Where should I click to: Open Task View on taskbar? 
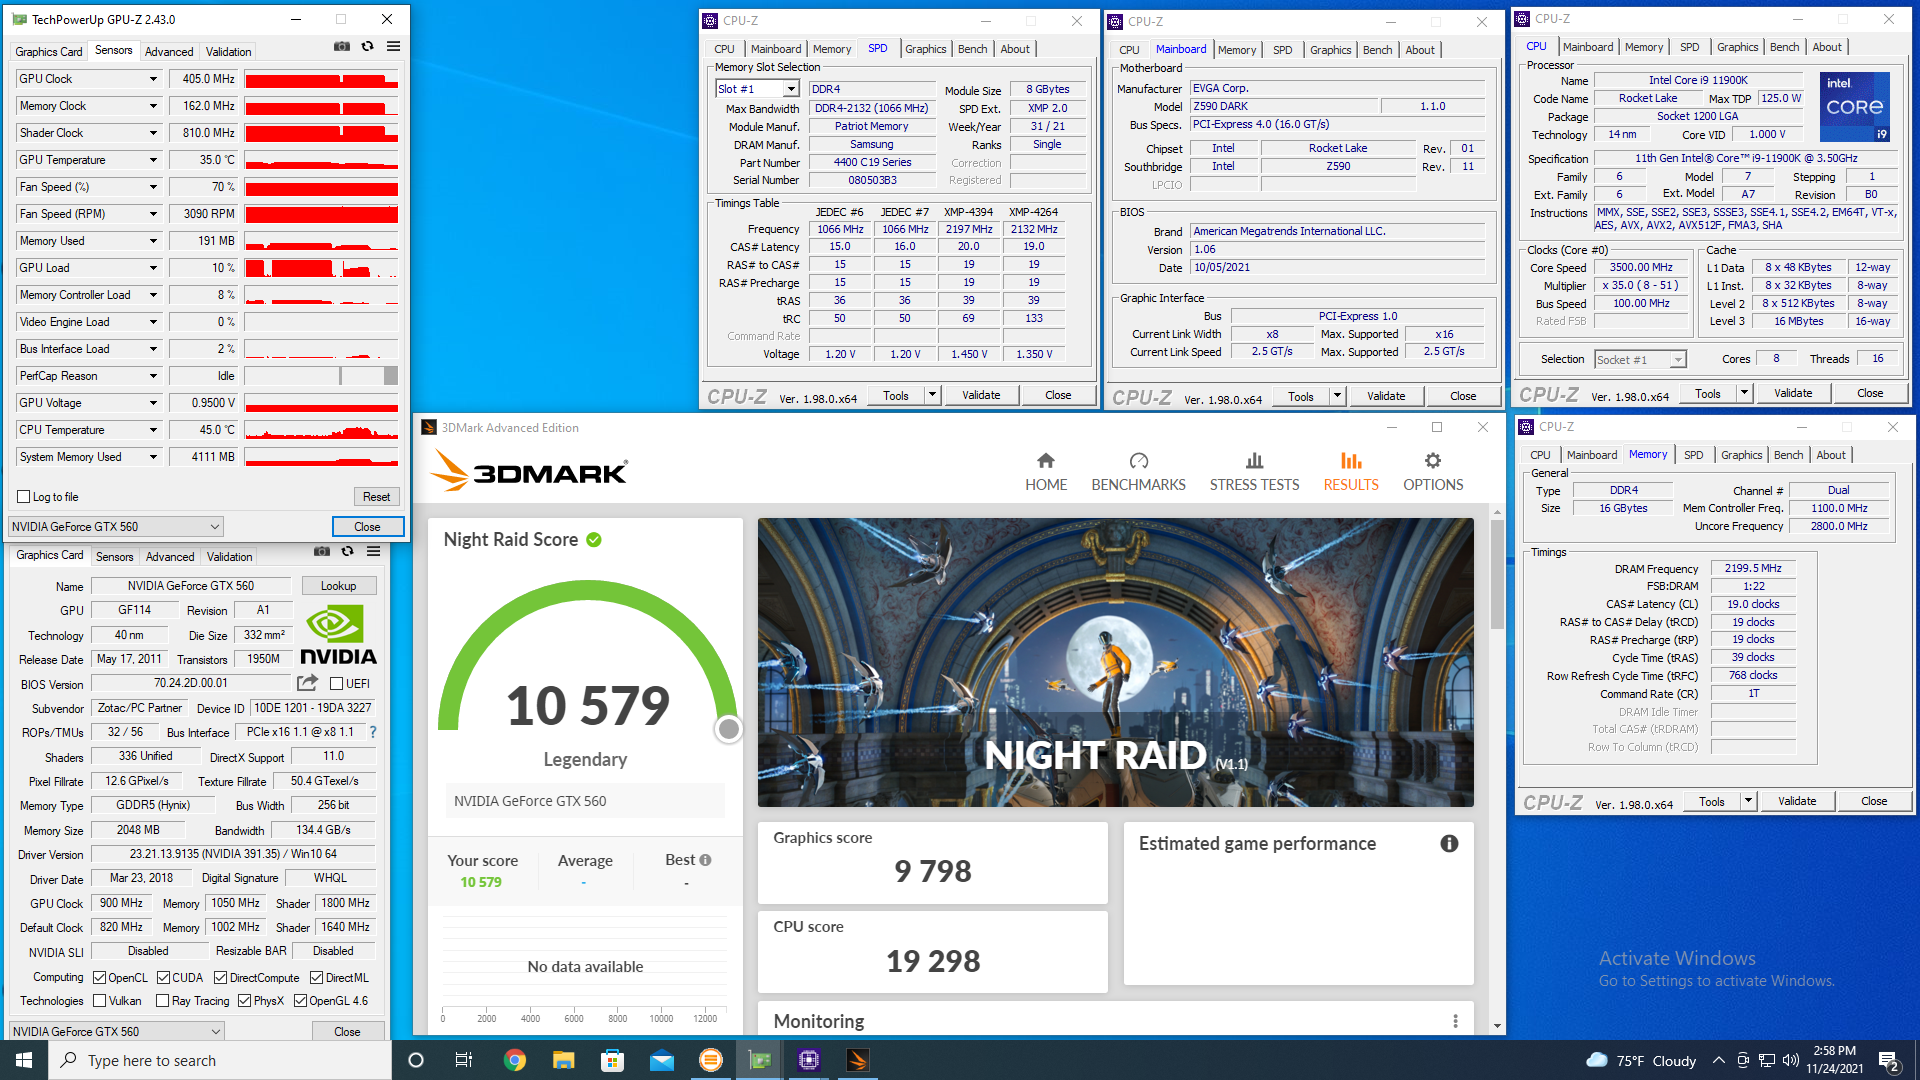tap(464, 1060)
